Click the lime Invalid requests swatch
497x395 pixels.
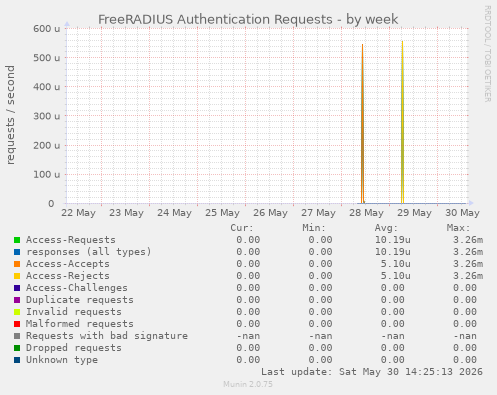(17, 312)
